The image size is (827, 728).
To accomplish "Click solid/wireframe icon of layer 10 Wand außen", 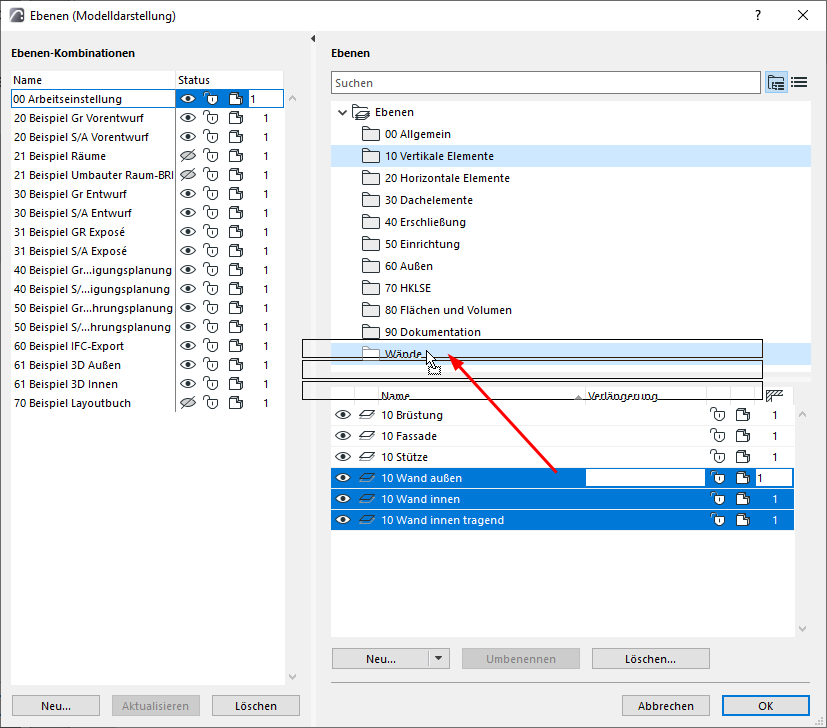I will [743, 478].
